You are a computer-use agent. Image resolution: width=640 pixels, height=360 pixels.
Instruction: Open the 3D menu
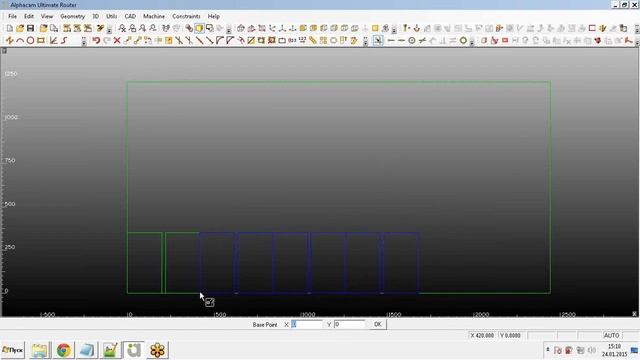point(96,16)
